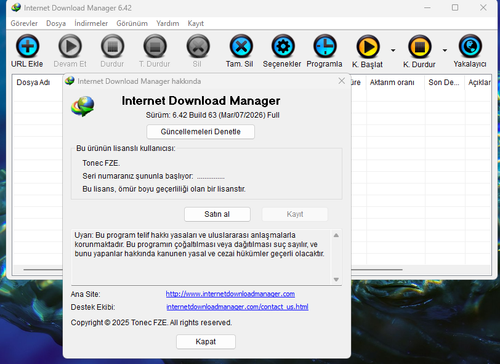Open the Programla scheduler icon
The image size is (500, 364).
coord(325,46)
